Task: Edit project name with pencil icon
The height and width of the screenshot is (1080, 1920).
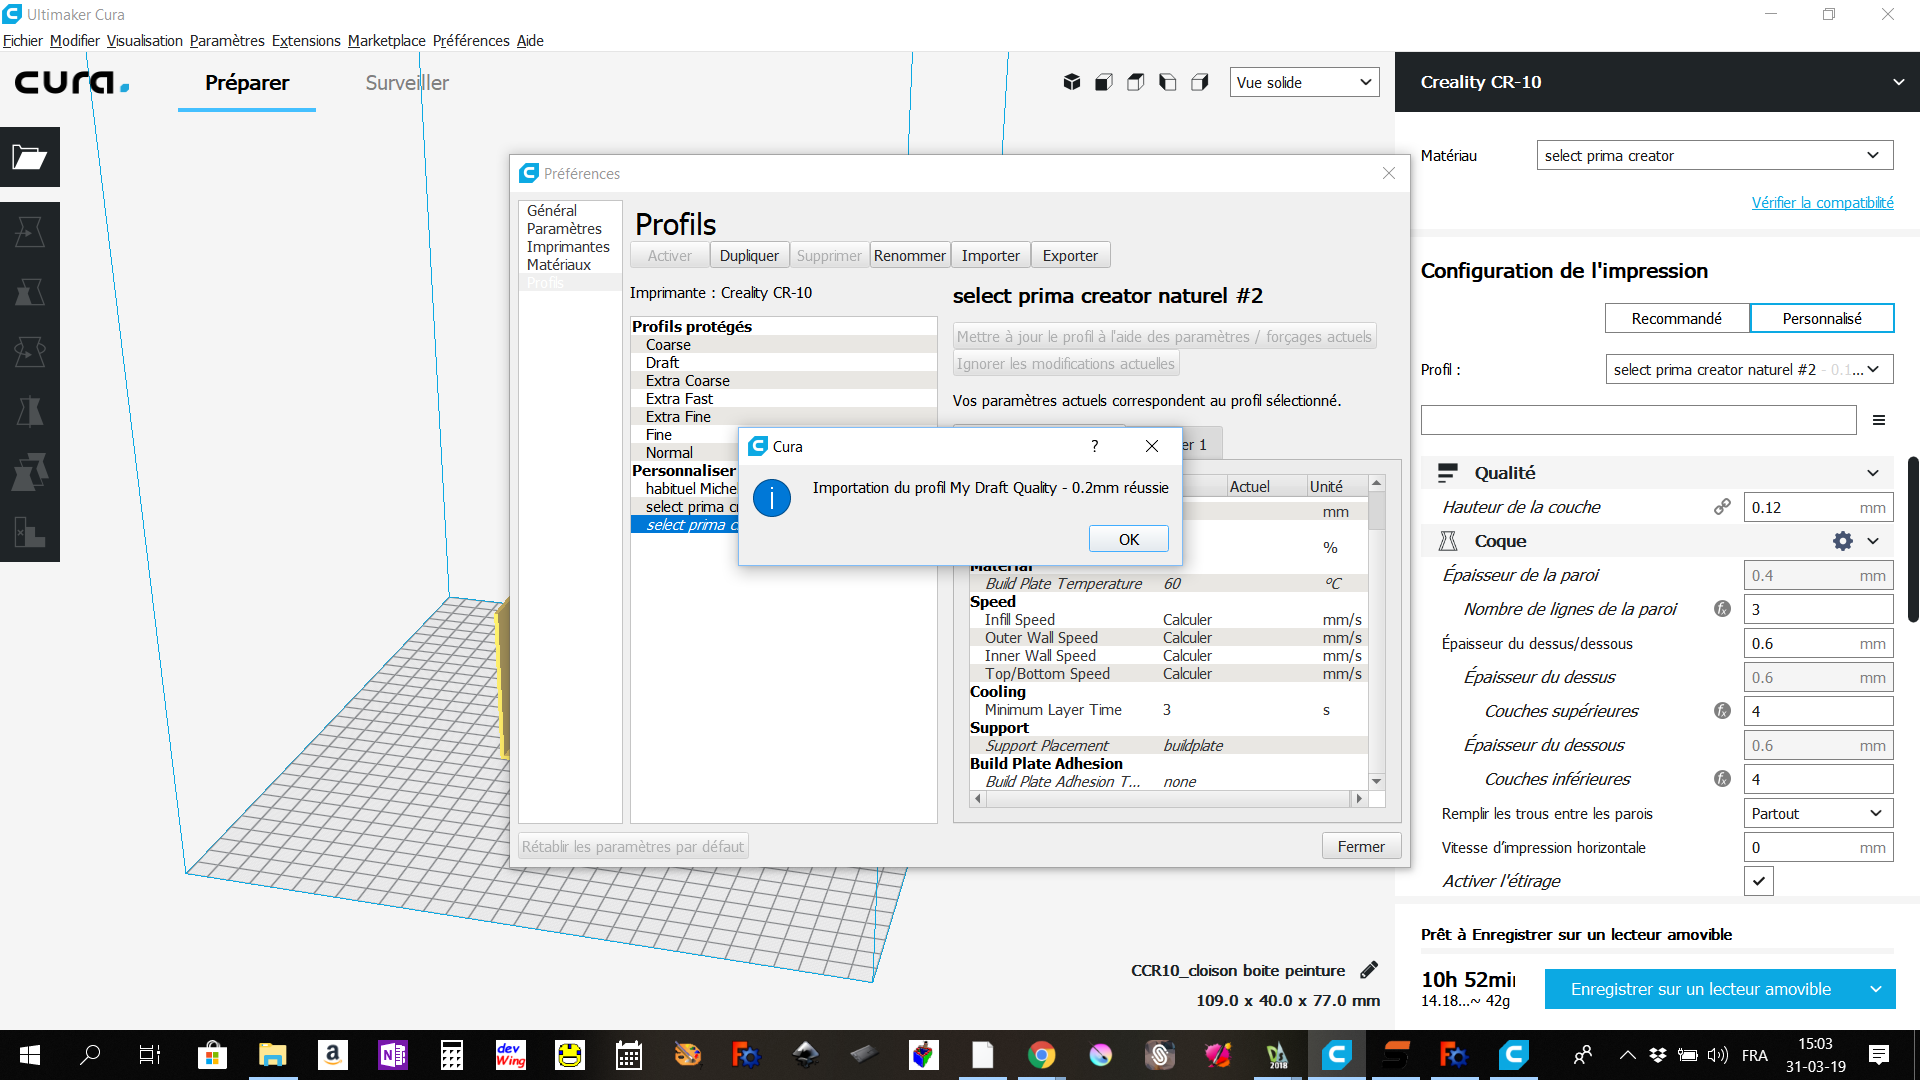Action: click(1369, 970)
